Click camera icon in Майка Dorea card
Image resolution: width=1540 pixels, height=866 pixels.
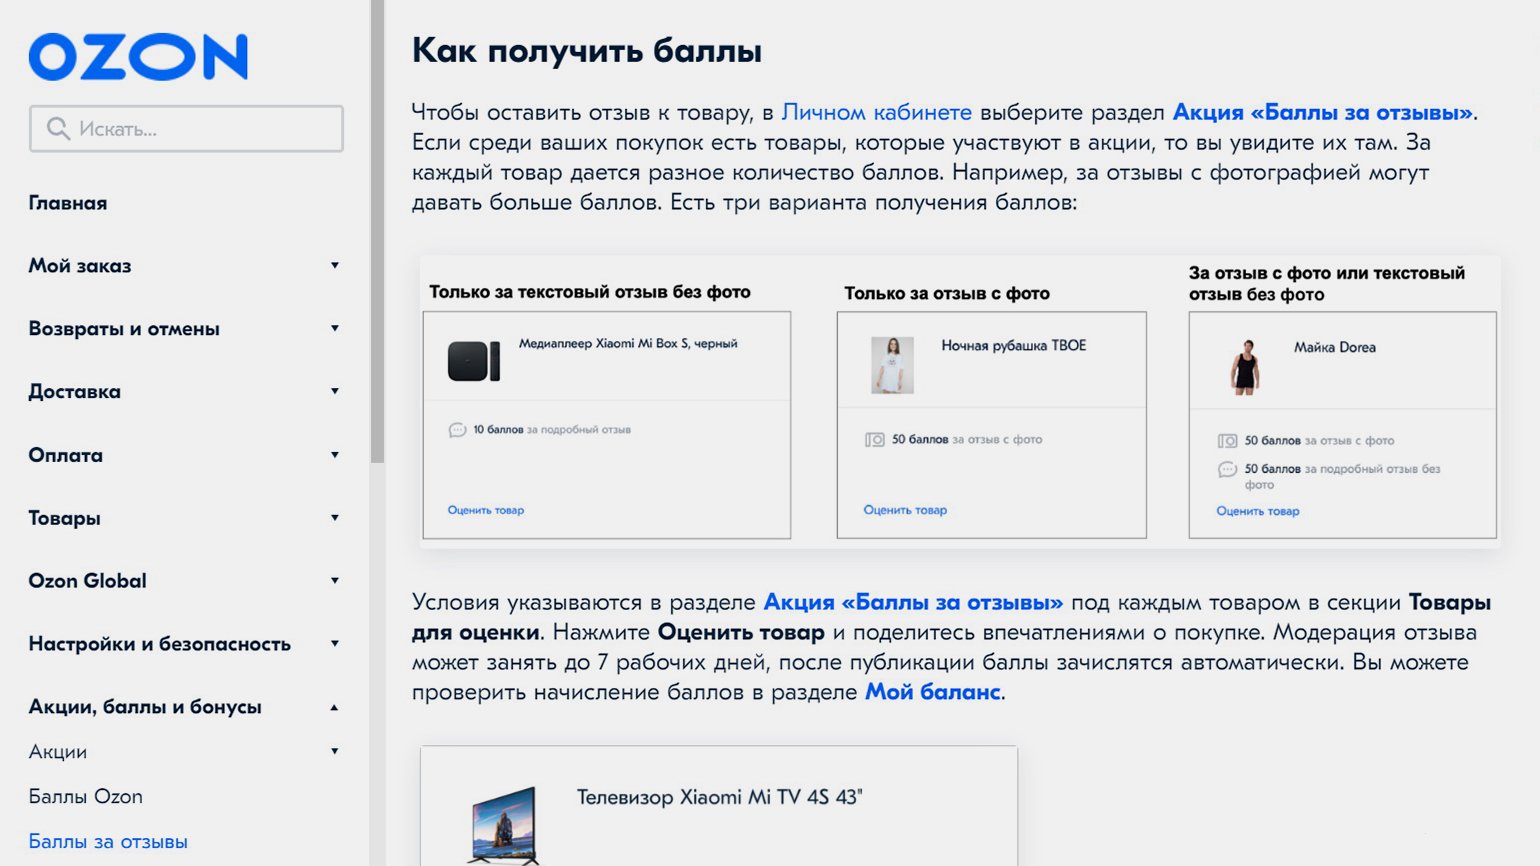tap(1227, 440)
